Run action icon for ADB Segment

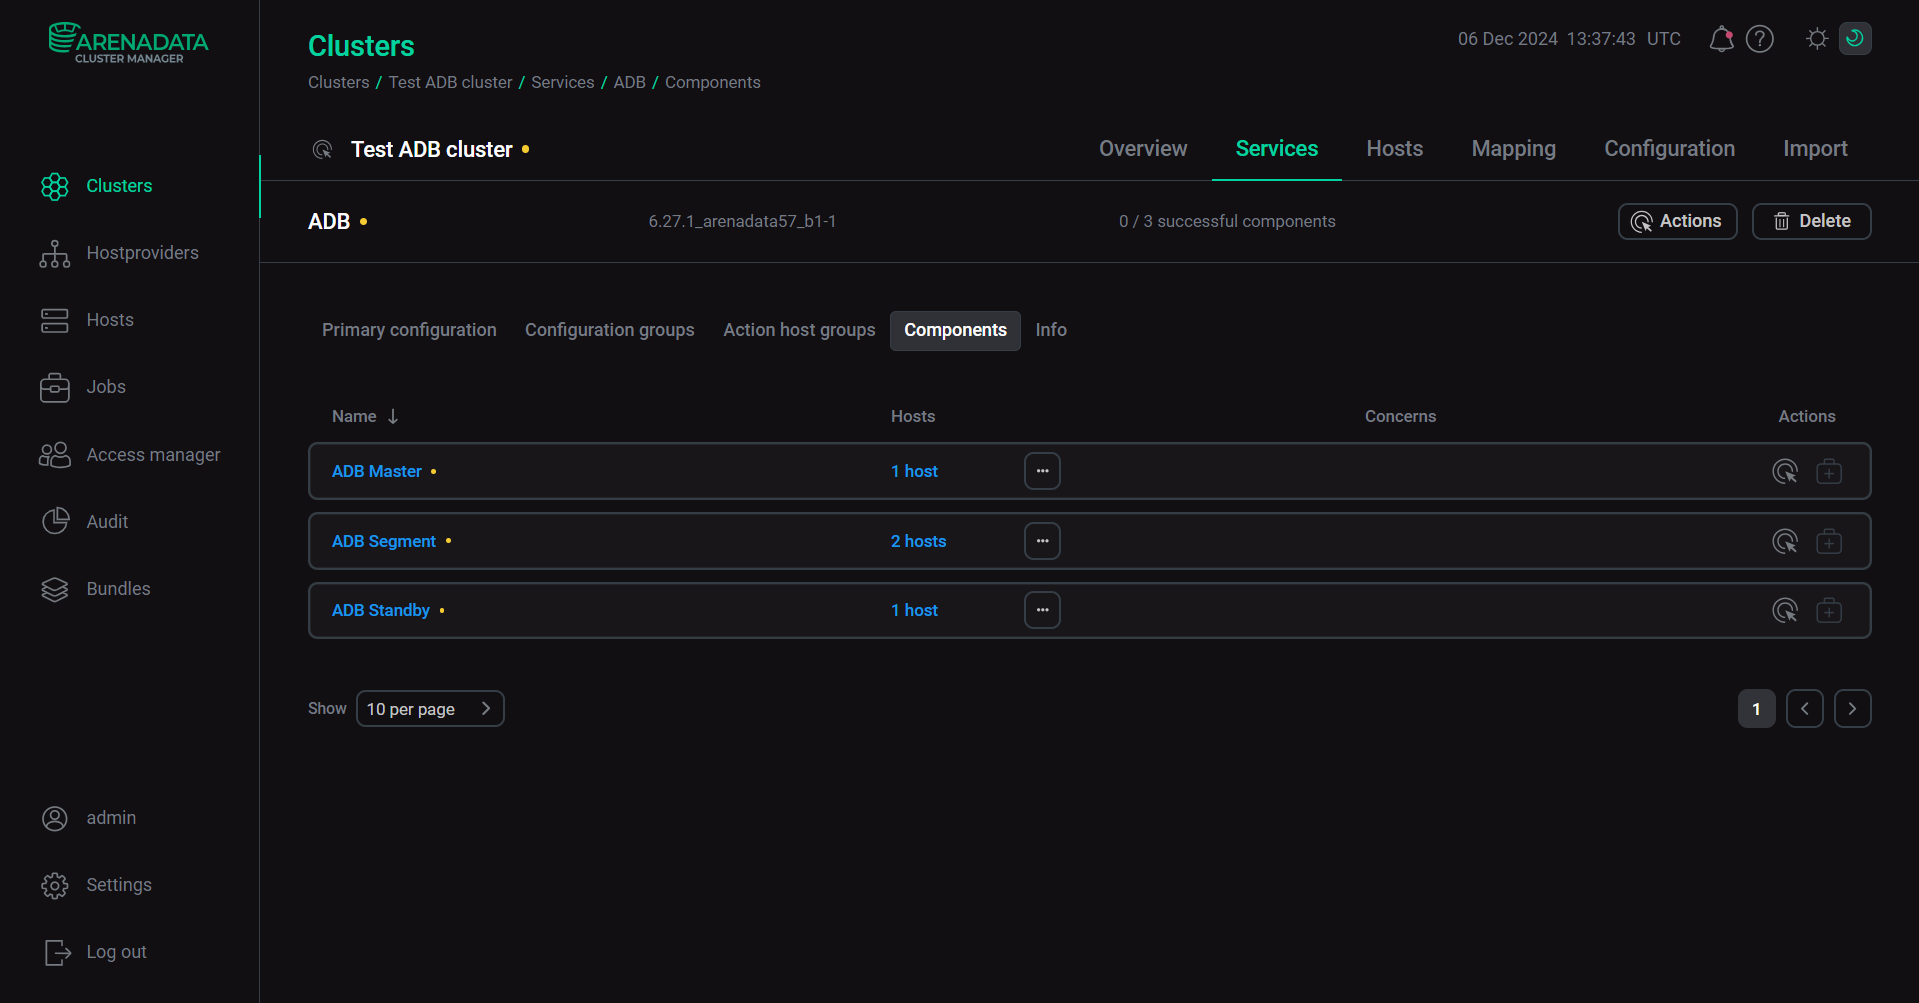[1785, 541]
